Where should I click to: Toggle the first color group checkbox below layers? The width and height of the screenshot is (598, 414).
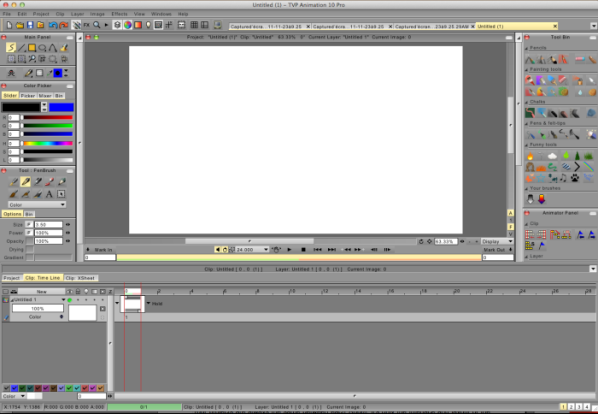(x=6, y=388)
